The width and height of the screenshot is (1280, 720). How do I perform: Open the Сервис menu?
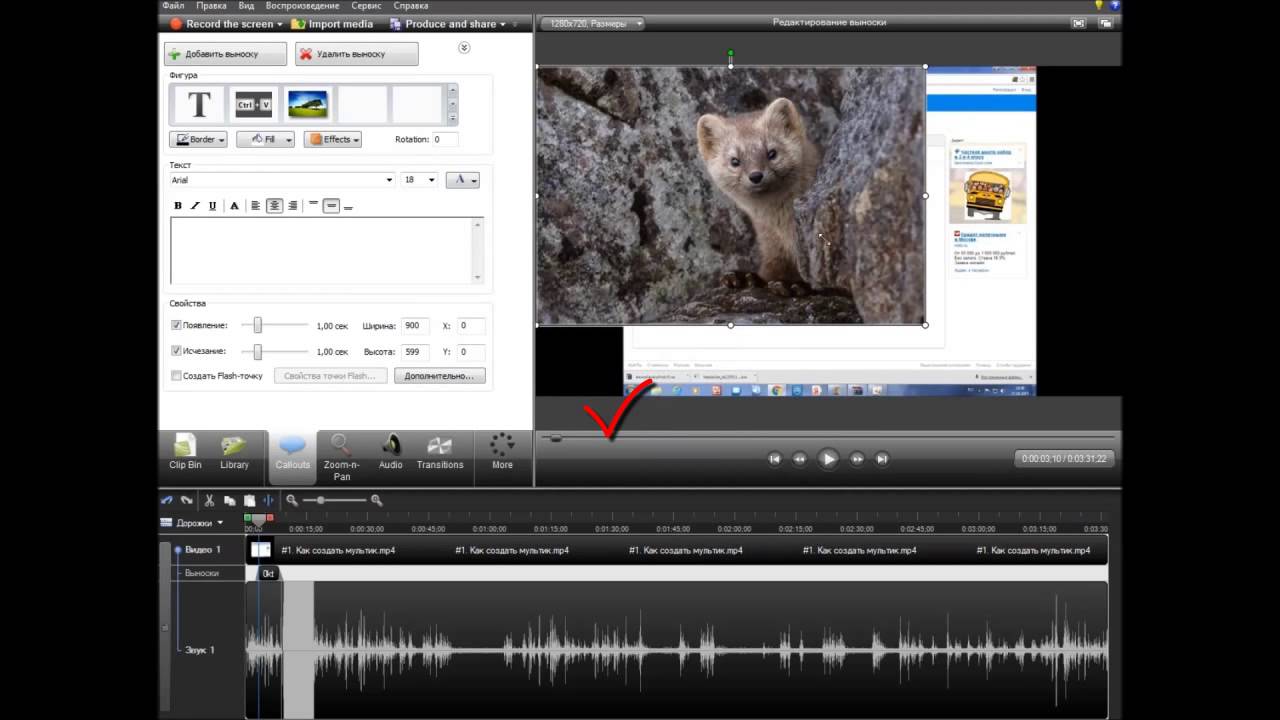(x=367, y=6)
